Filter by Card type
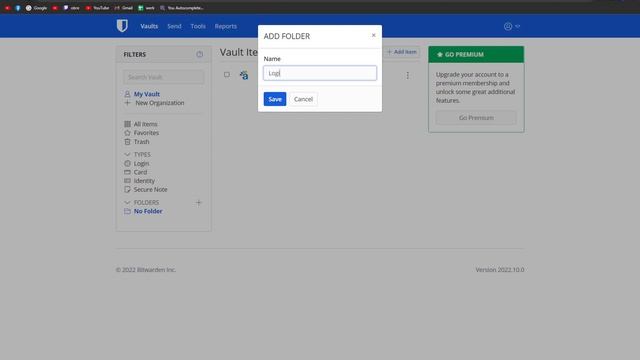 click(x=140, y=172)
